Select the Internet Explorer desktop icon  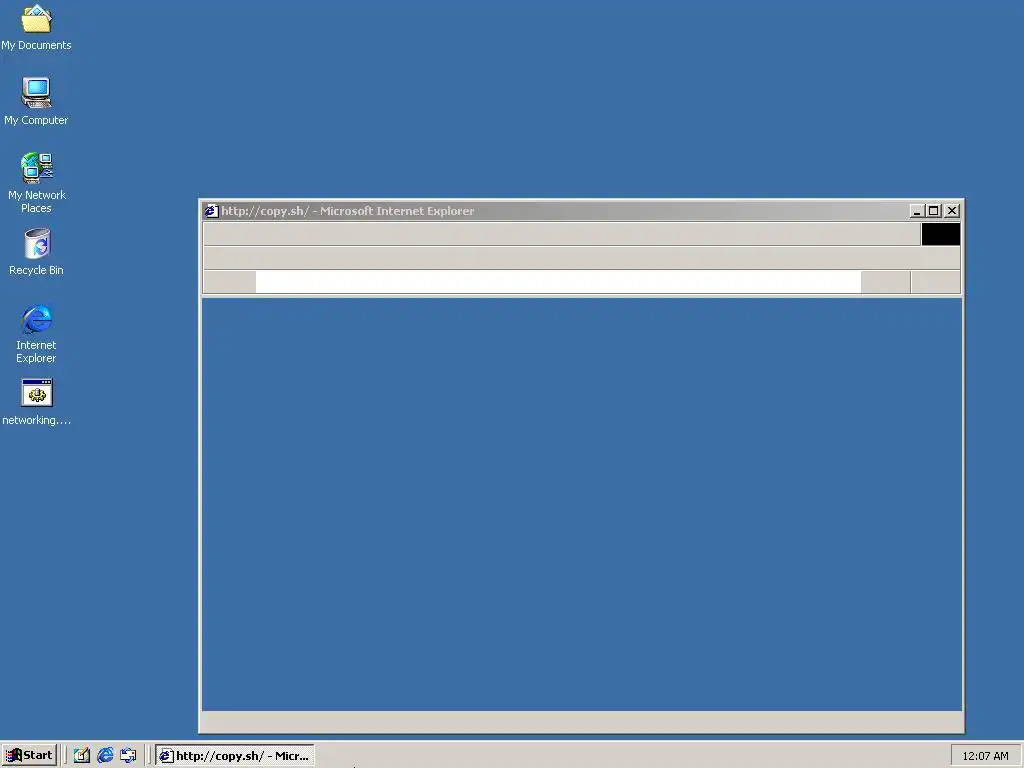(37, 333)
